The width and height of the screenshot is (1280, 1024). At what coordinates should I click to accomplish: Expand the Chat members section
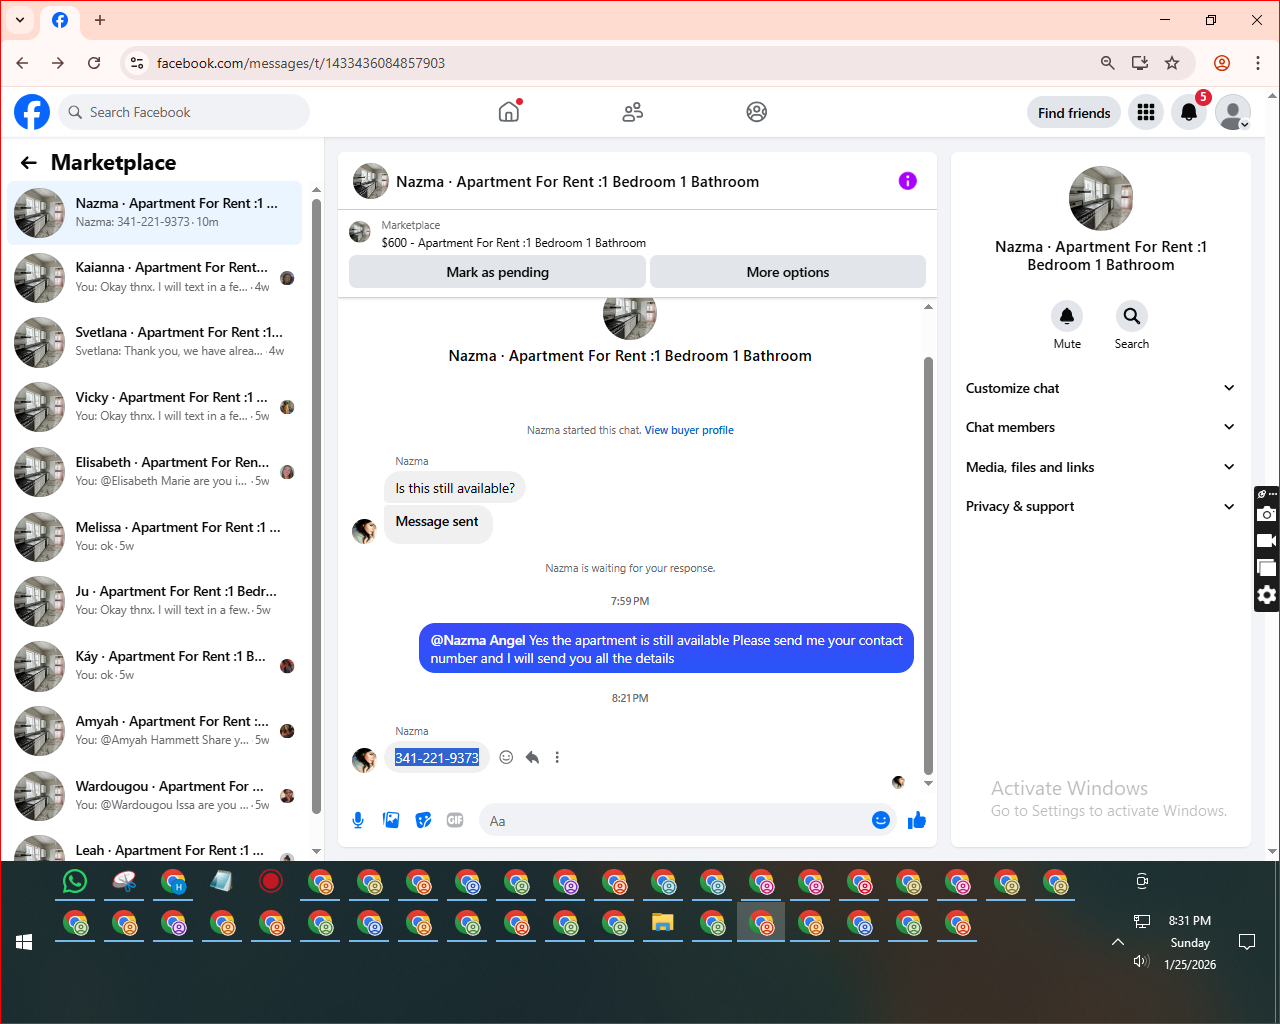(x=1101, y=427)
